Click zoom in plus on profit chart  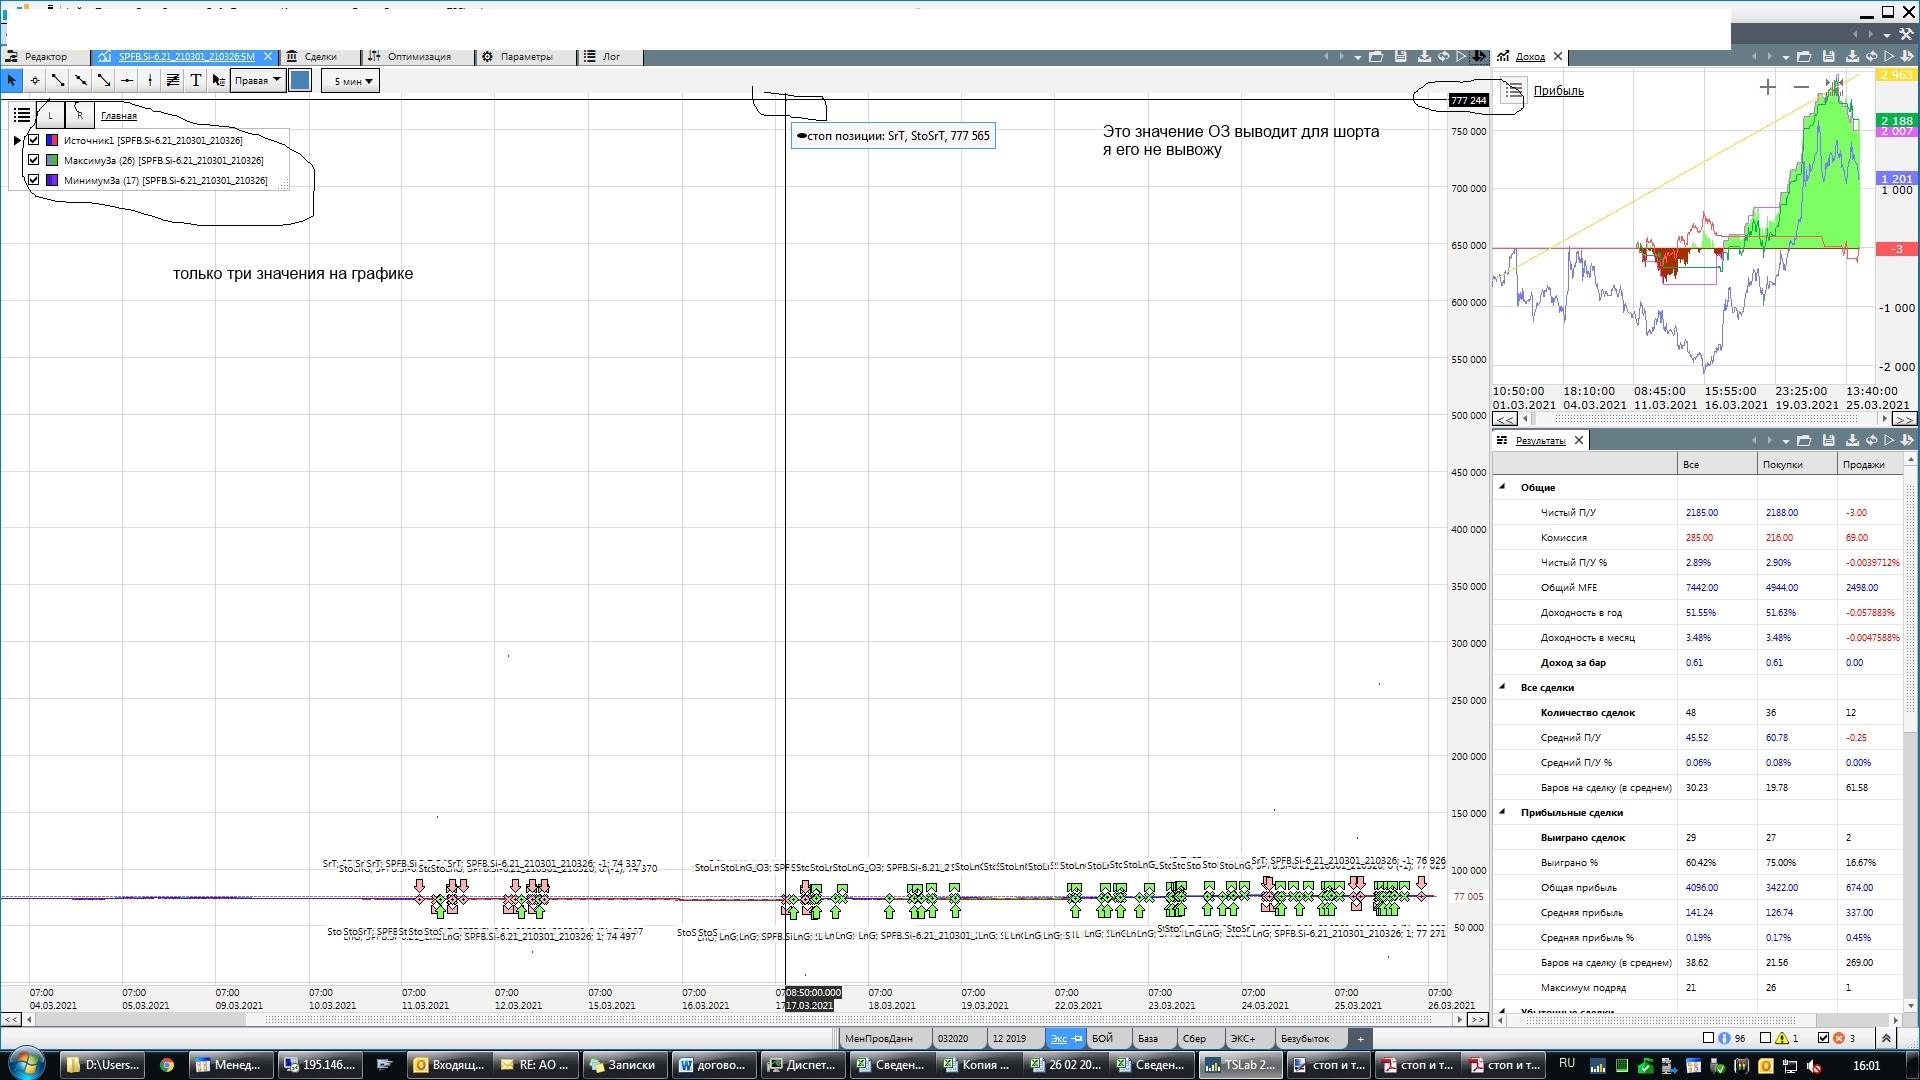(1767, 88)
